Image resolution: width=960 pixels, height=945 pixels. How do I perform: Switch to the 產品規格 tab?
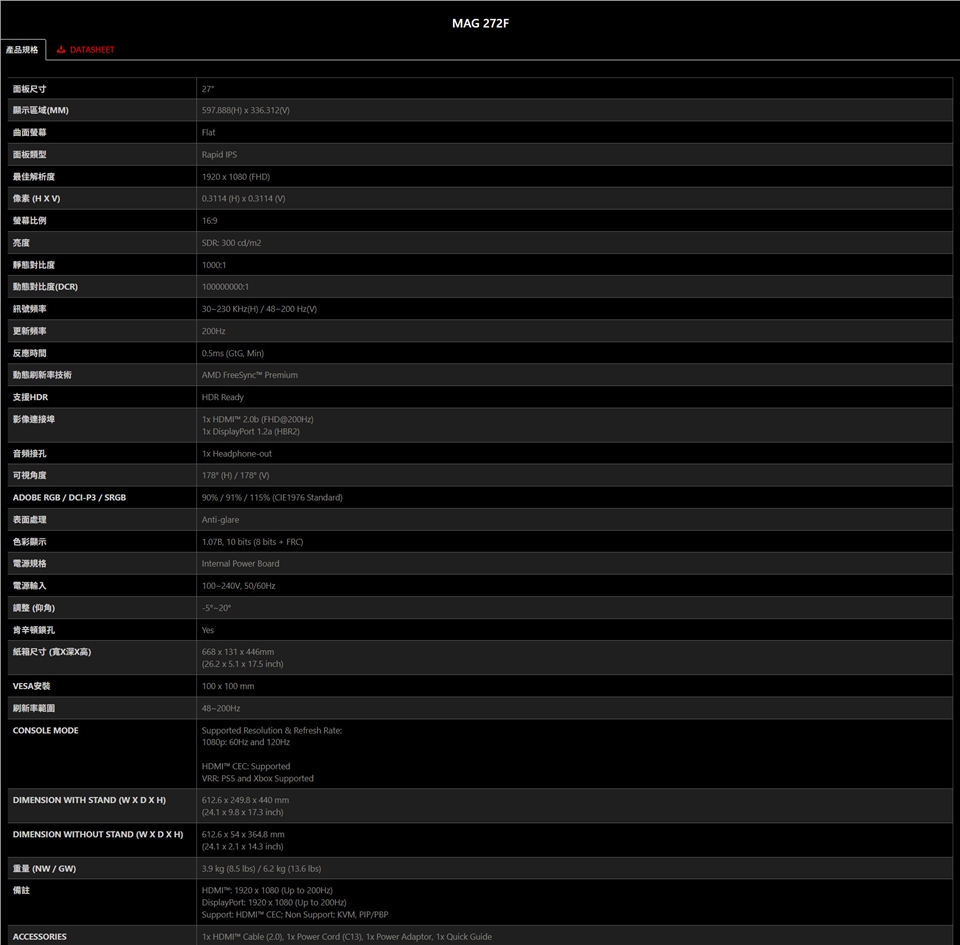click(x=22, y=49)
